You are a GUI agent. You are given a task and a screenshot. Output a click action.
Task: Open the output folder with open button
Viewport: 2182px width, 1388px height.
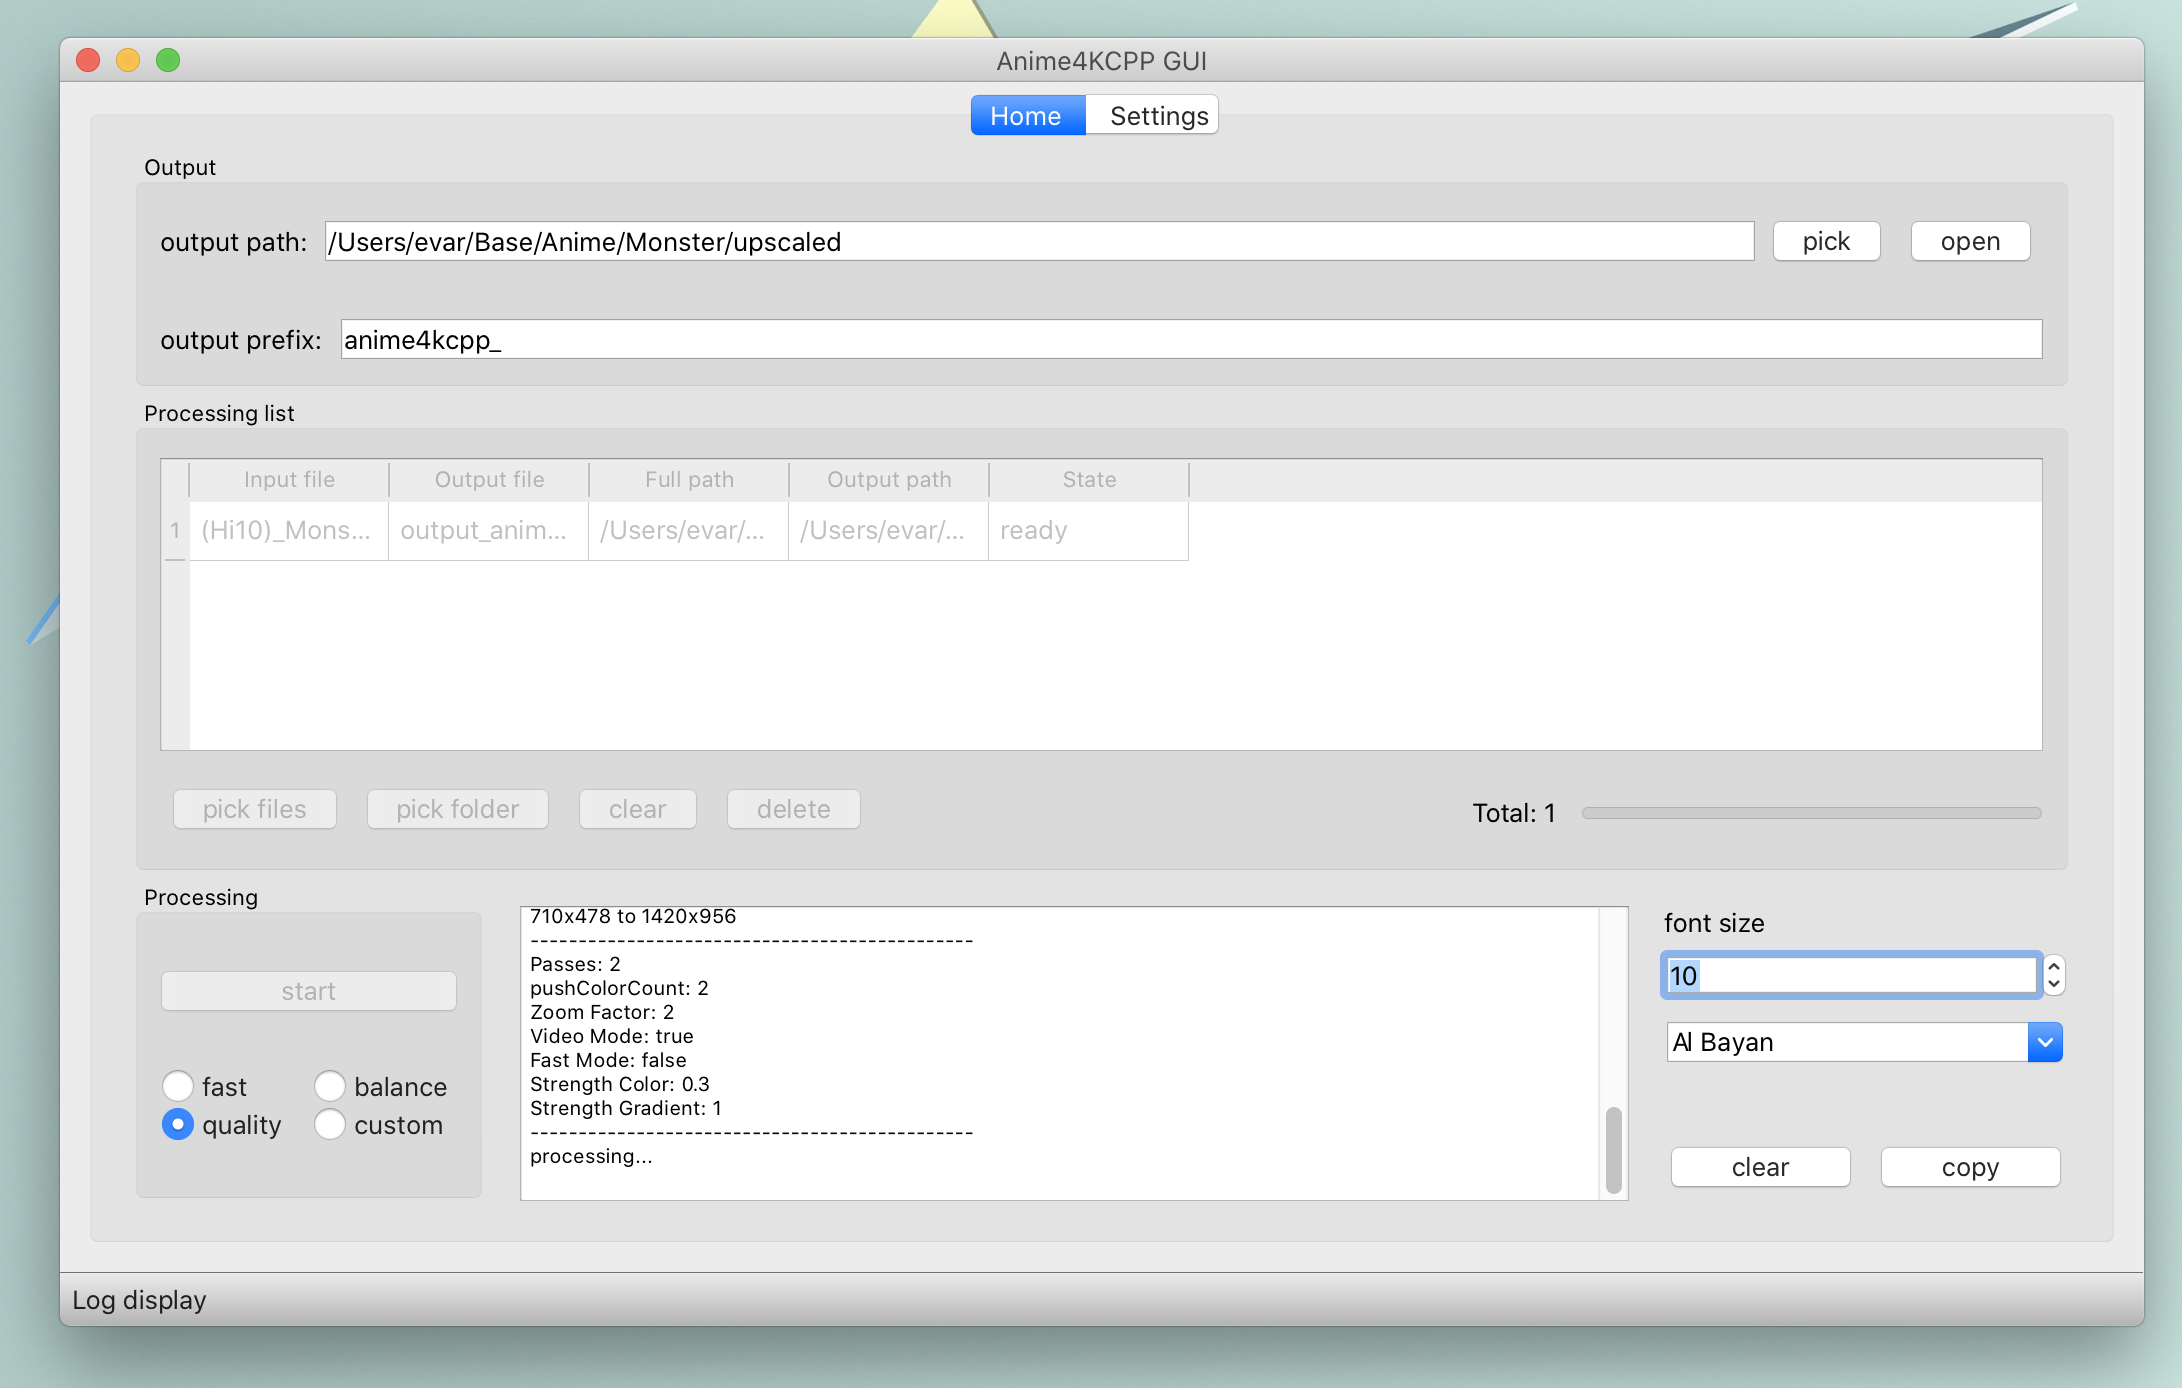tap(1969, 242)
